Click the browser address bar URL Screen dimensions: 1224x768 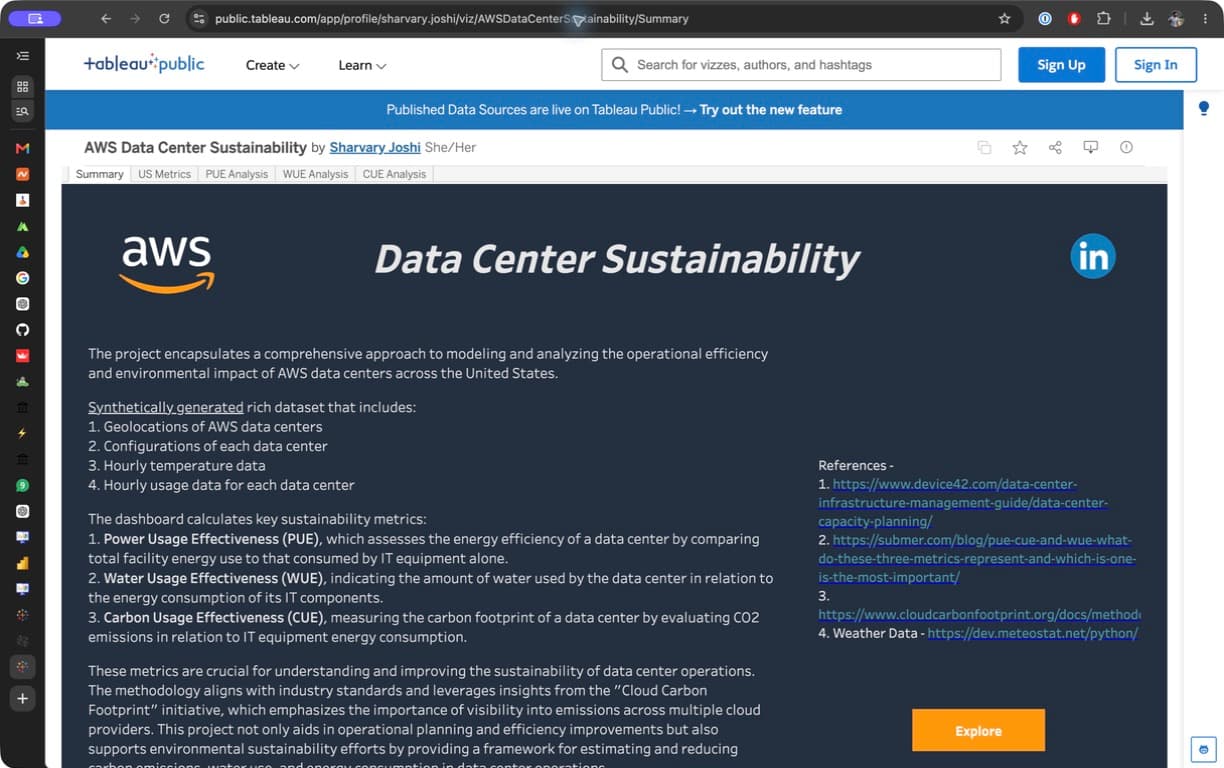tap(452, 19)
